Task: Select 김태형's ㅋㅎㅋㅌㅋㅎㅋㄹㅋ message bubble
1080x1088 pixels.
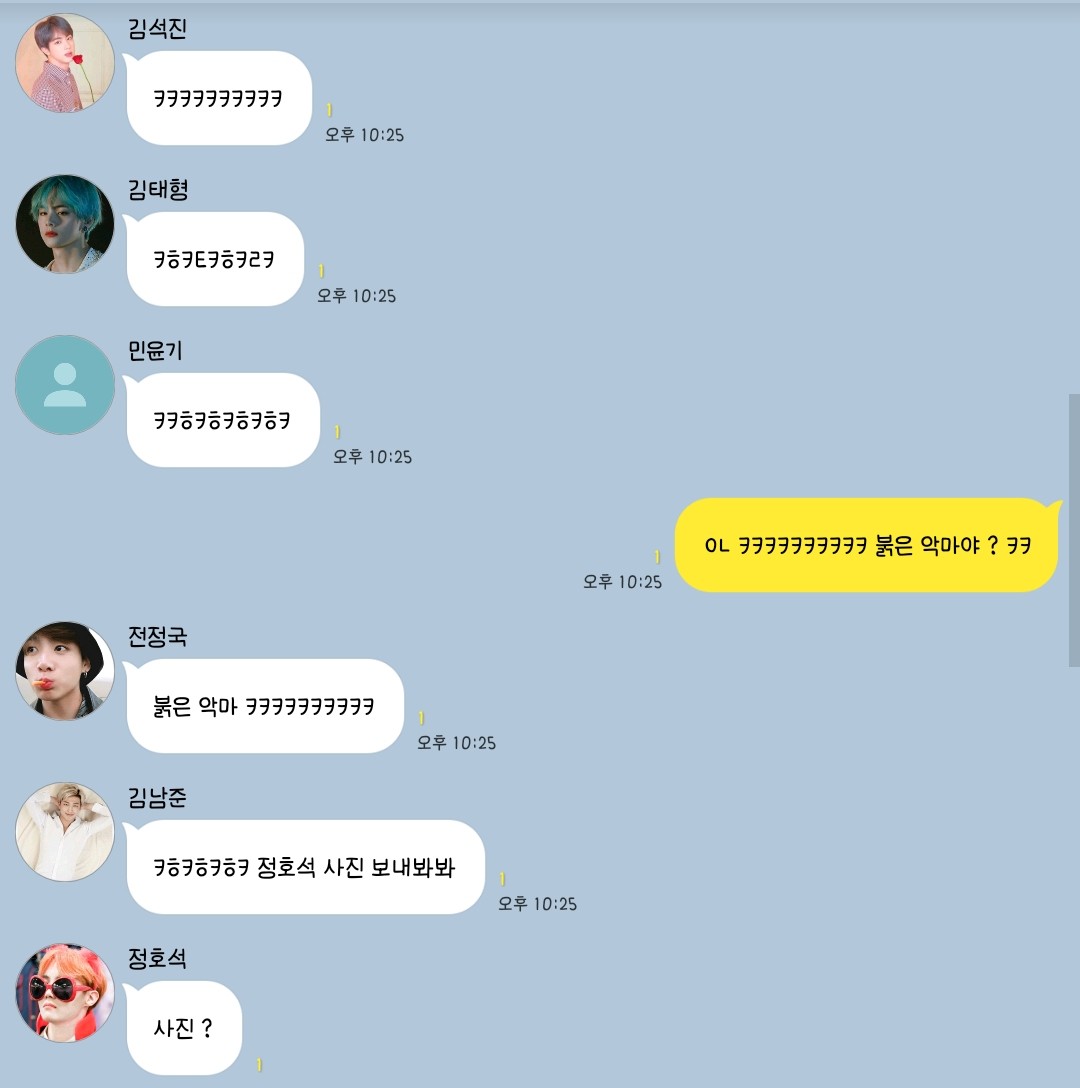Action: pos(214,259)
